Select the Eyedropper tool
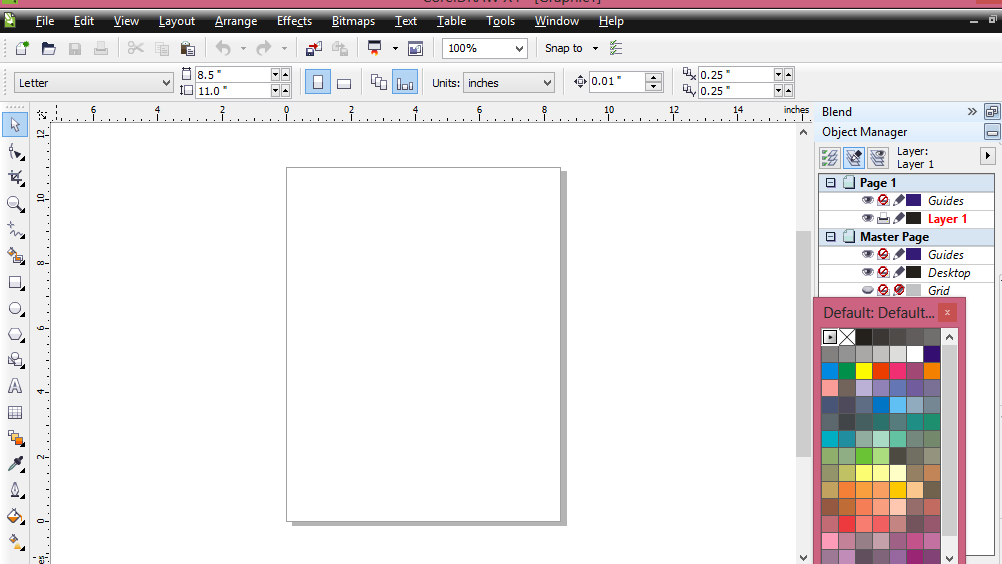The width and height of the screenshot is (1002, 564). [15, 464]
